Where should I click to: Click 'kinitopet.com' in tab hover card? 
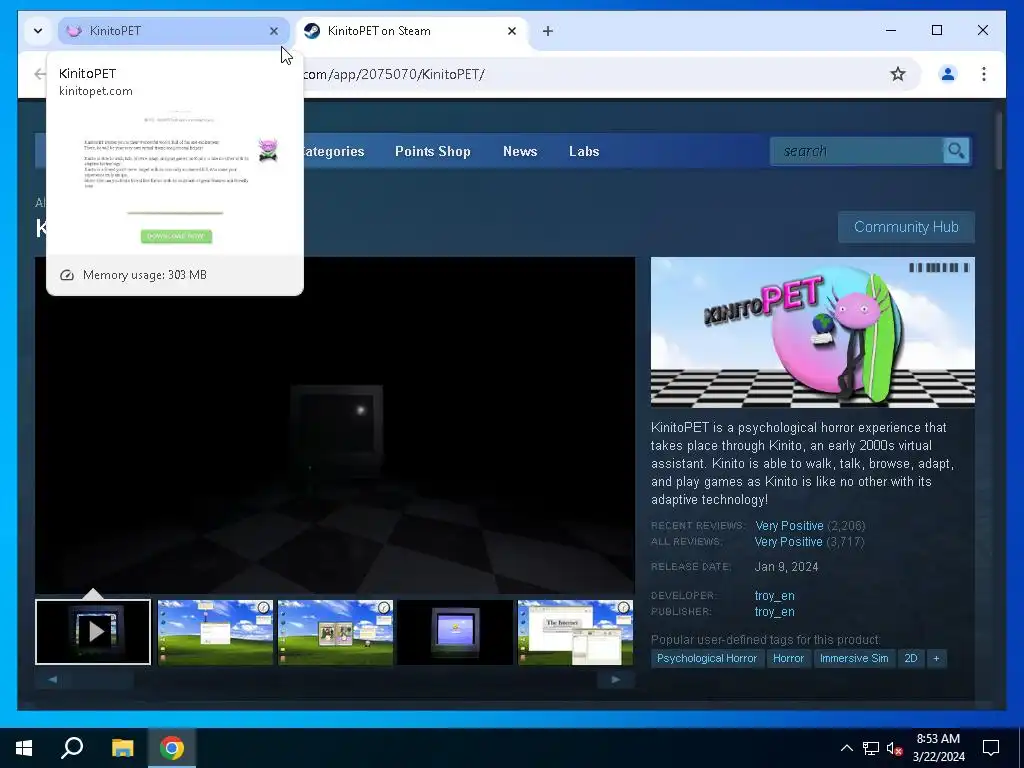pyautogui.click(x=95, y=91)
